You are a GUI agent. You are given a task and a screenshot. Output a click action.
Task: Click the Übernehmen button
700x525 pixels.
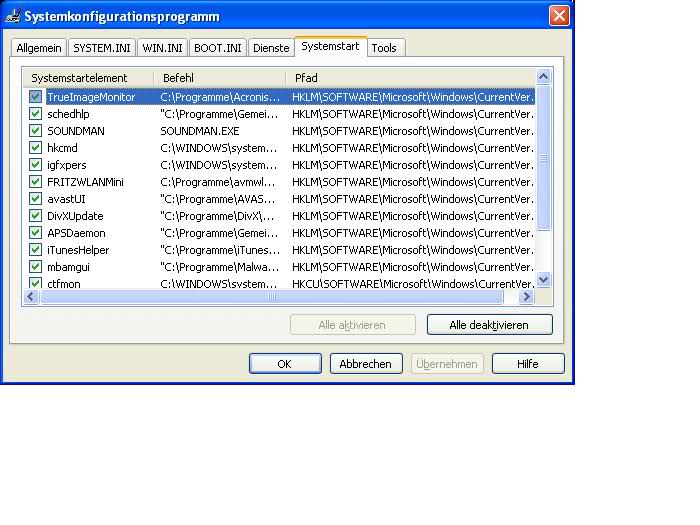pos(447,364)
